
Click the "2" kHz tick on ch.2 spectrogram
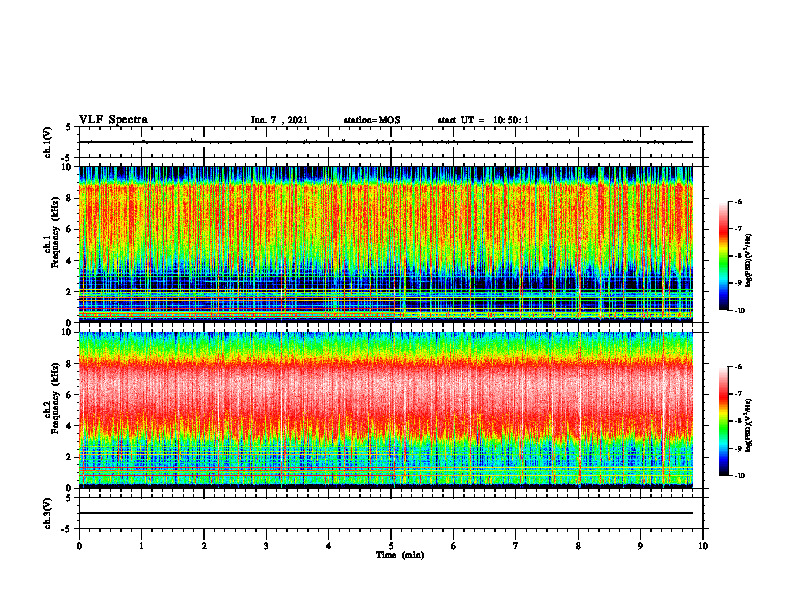pos(70,457)
